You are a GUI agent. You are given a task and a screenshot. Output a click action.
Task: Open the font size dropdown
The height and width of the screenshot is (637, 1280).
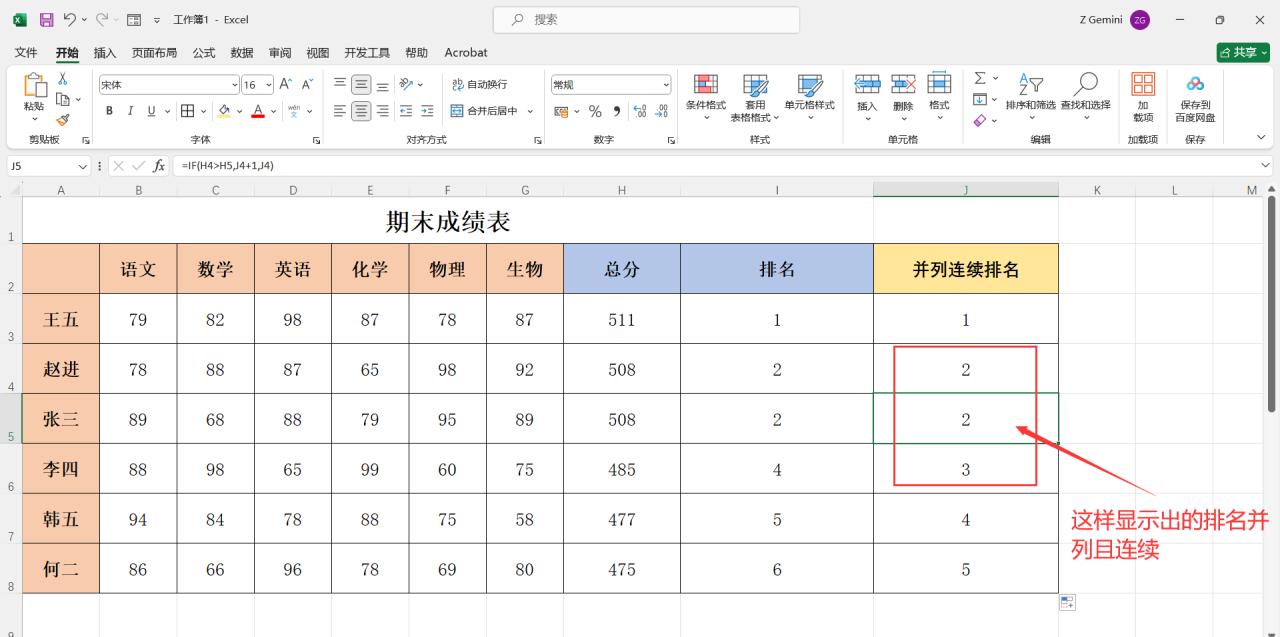268,85
